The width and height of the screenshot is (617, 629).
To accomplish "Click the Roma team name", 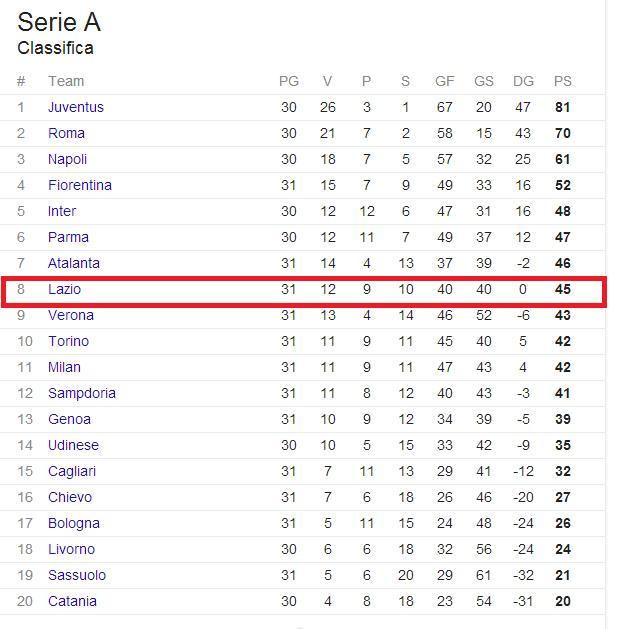I will (x=67, y=133).
